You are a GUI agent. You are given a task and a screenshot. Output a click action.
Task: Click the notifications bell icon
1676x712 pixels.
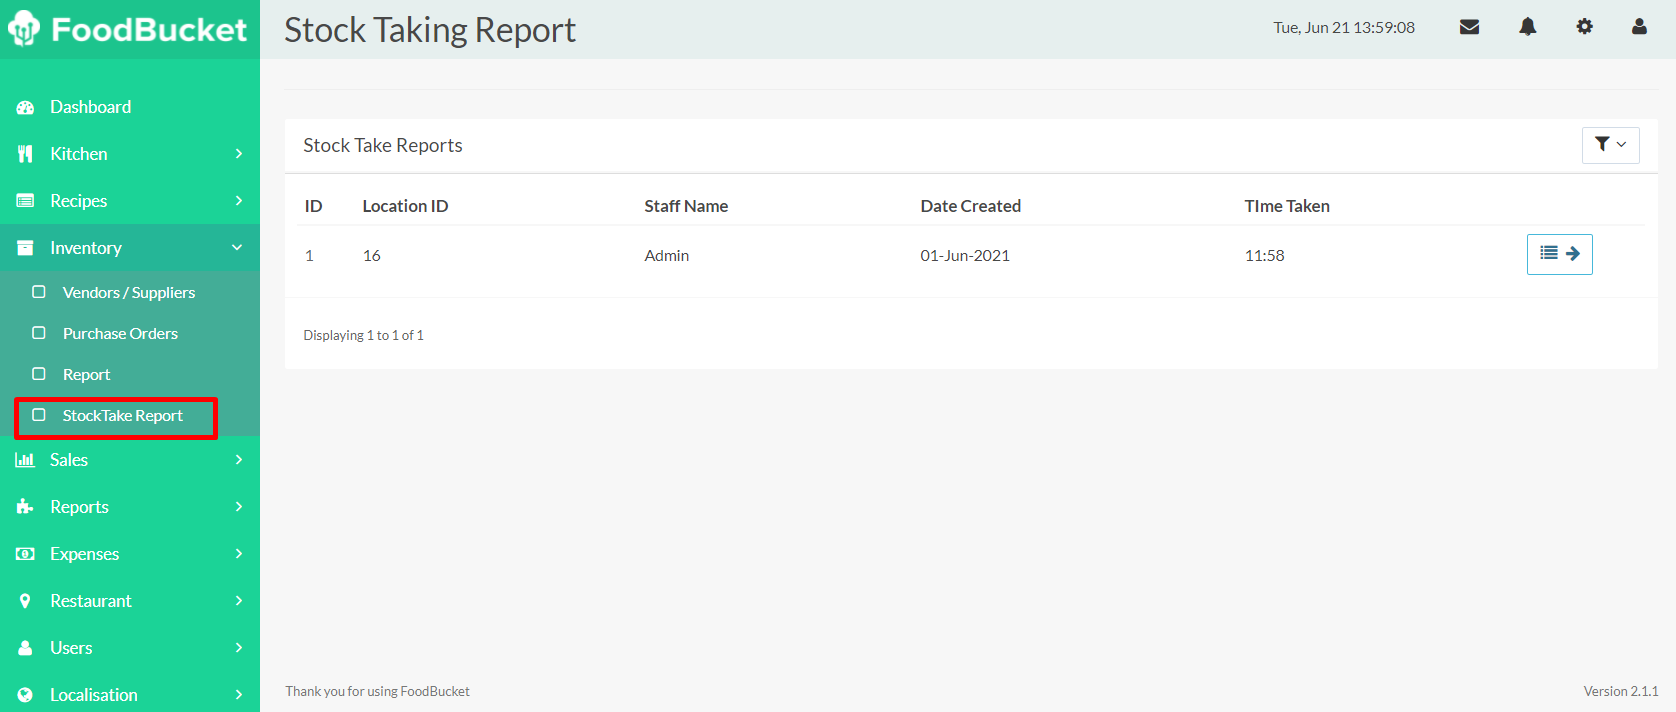pyautogui.click(x=1527, y=27)
